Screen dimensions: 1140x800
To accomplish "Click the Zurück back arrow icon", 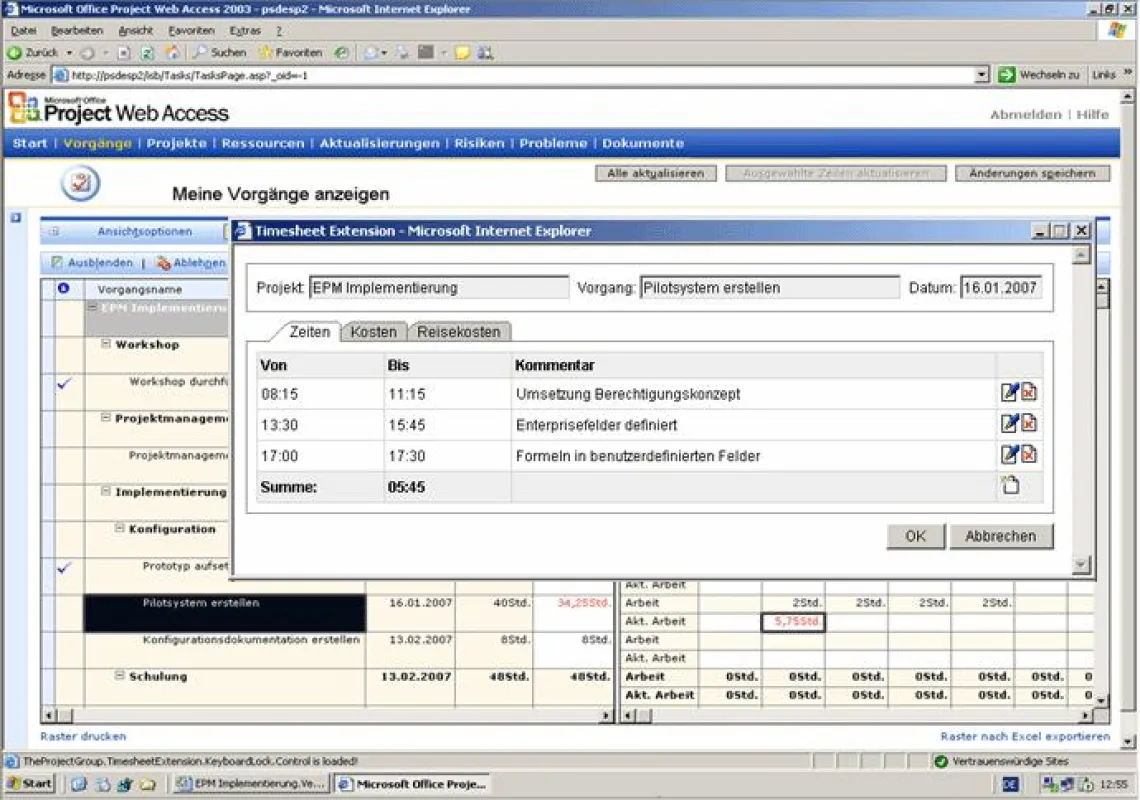I will tap(15, 52).
